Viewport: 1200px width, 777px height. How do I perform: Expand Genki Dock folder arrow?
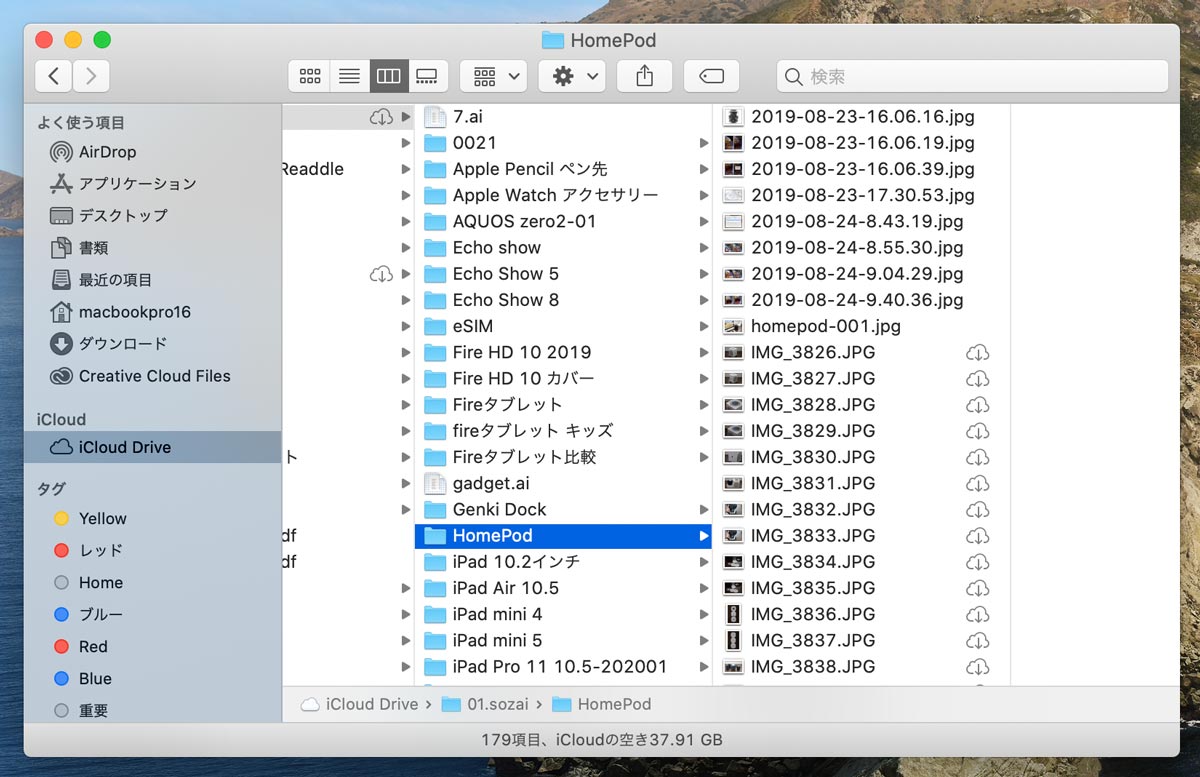704,509
